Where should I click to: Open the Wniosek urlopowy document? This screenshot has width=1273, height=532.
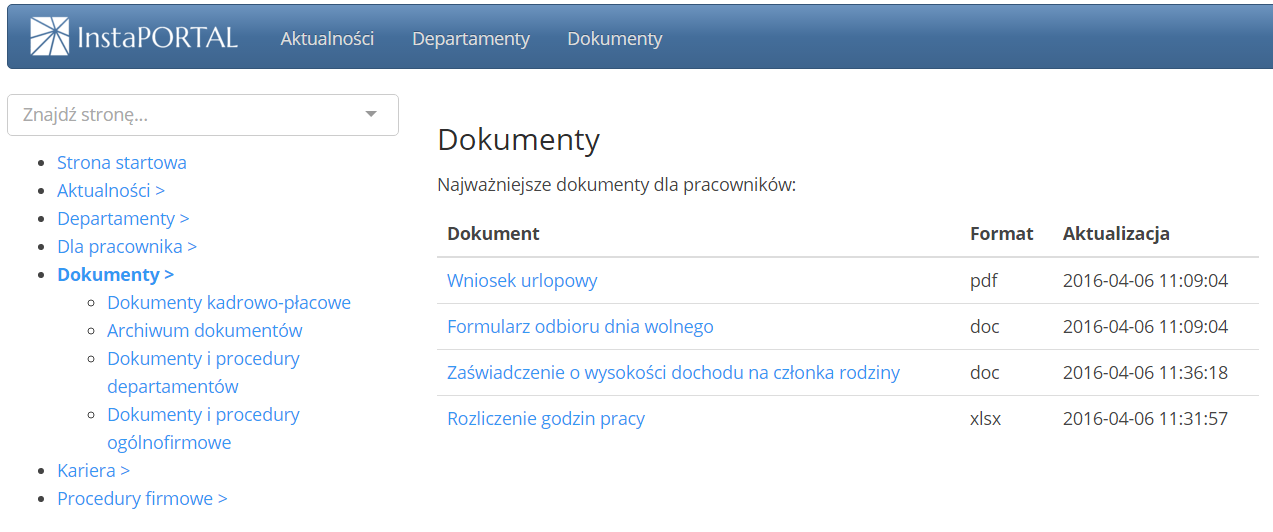coord(521,280)
